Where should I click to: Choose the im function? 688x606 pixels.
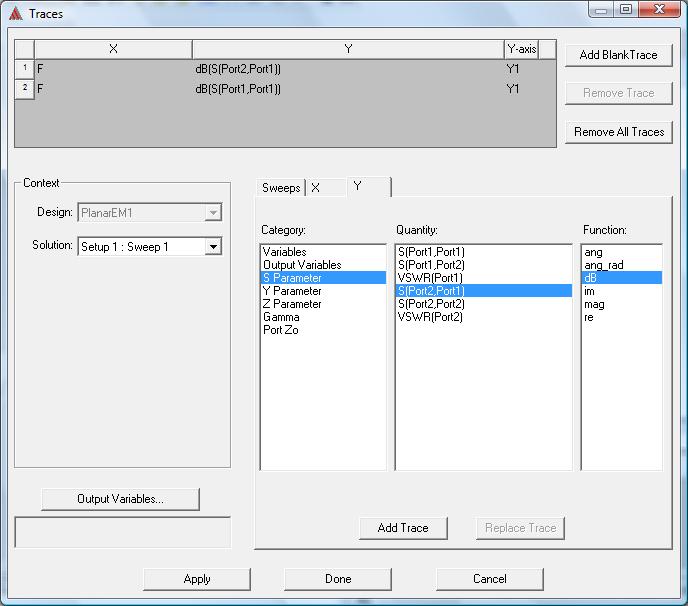pos(622,291)
